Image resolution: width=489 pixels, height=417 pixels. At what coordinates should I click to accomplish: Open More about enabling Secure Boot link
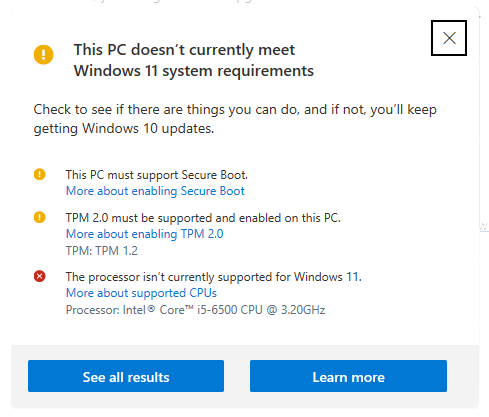(x=155, y=191)
